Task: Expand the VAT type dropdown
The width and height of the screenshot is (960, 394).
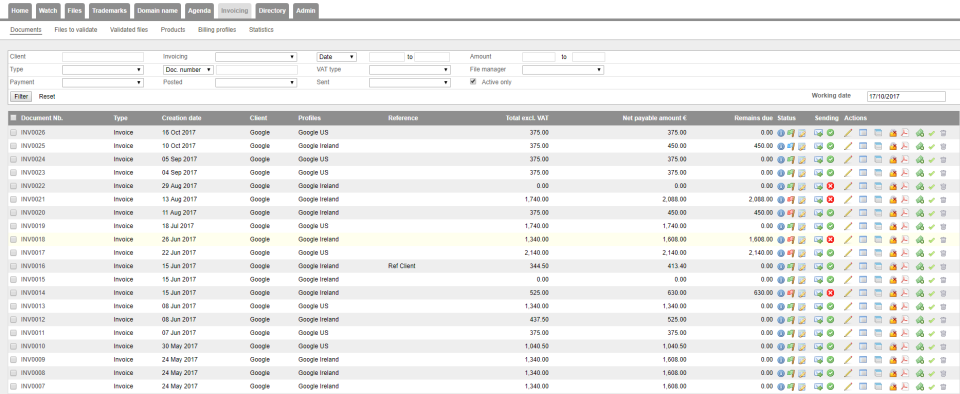Action: pos(410,70)
